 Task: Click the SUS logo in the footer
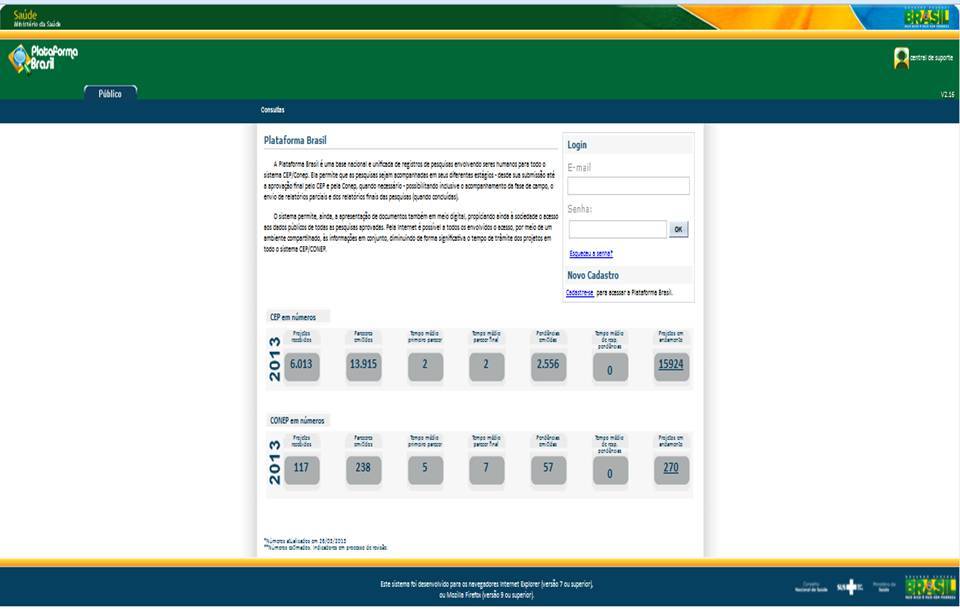[850, 587]
